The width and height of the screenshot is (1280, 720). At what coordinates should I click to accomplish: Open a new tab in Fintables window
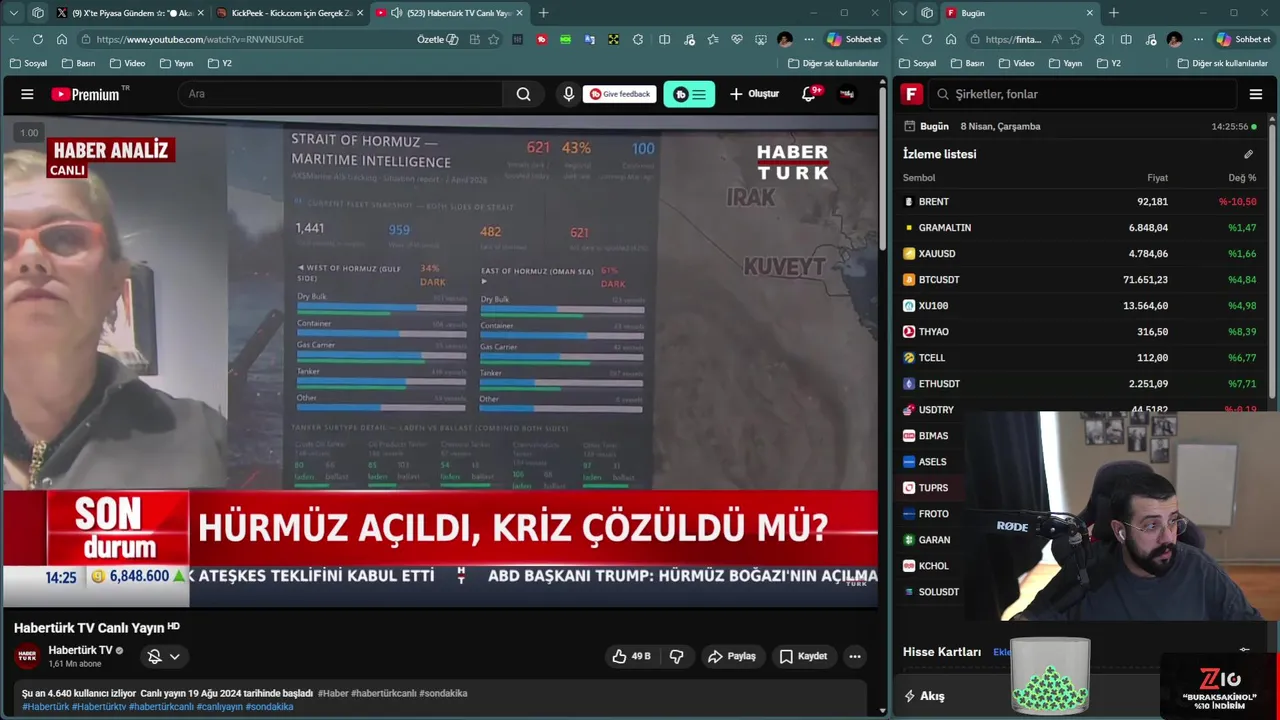(x=1114, y=13)
